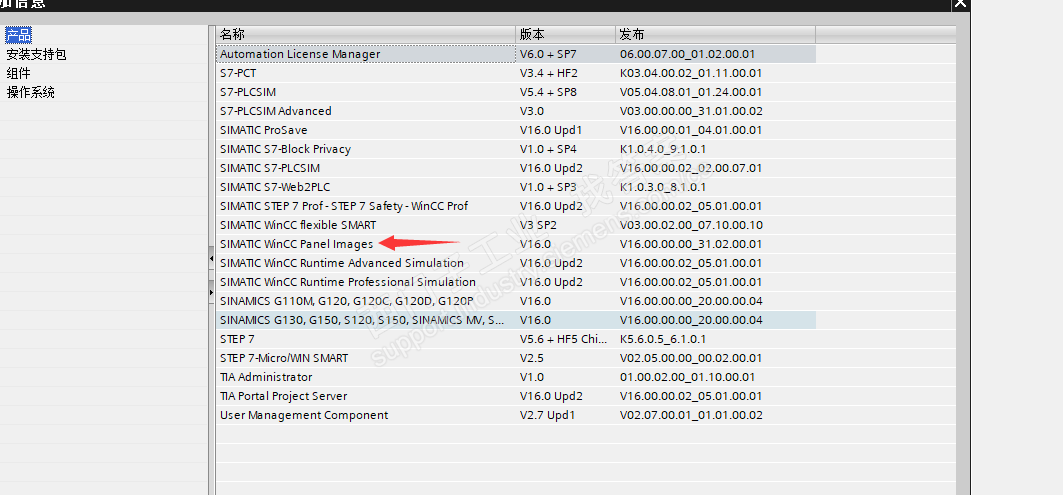Select the S7-PLCSIM Advanced entry
Image resolution: width=1063 pixels, height=495 pixels.
pos(275,111)
